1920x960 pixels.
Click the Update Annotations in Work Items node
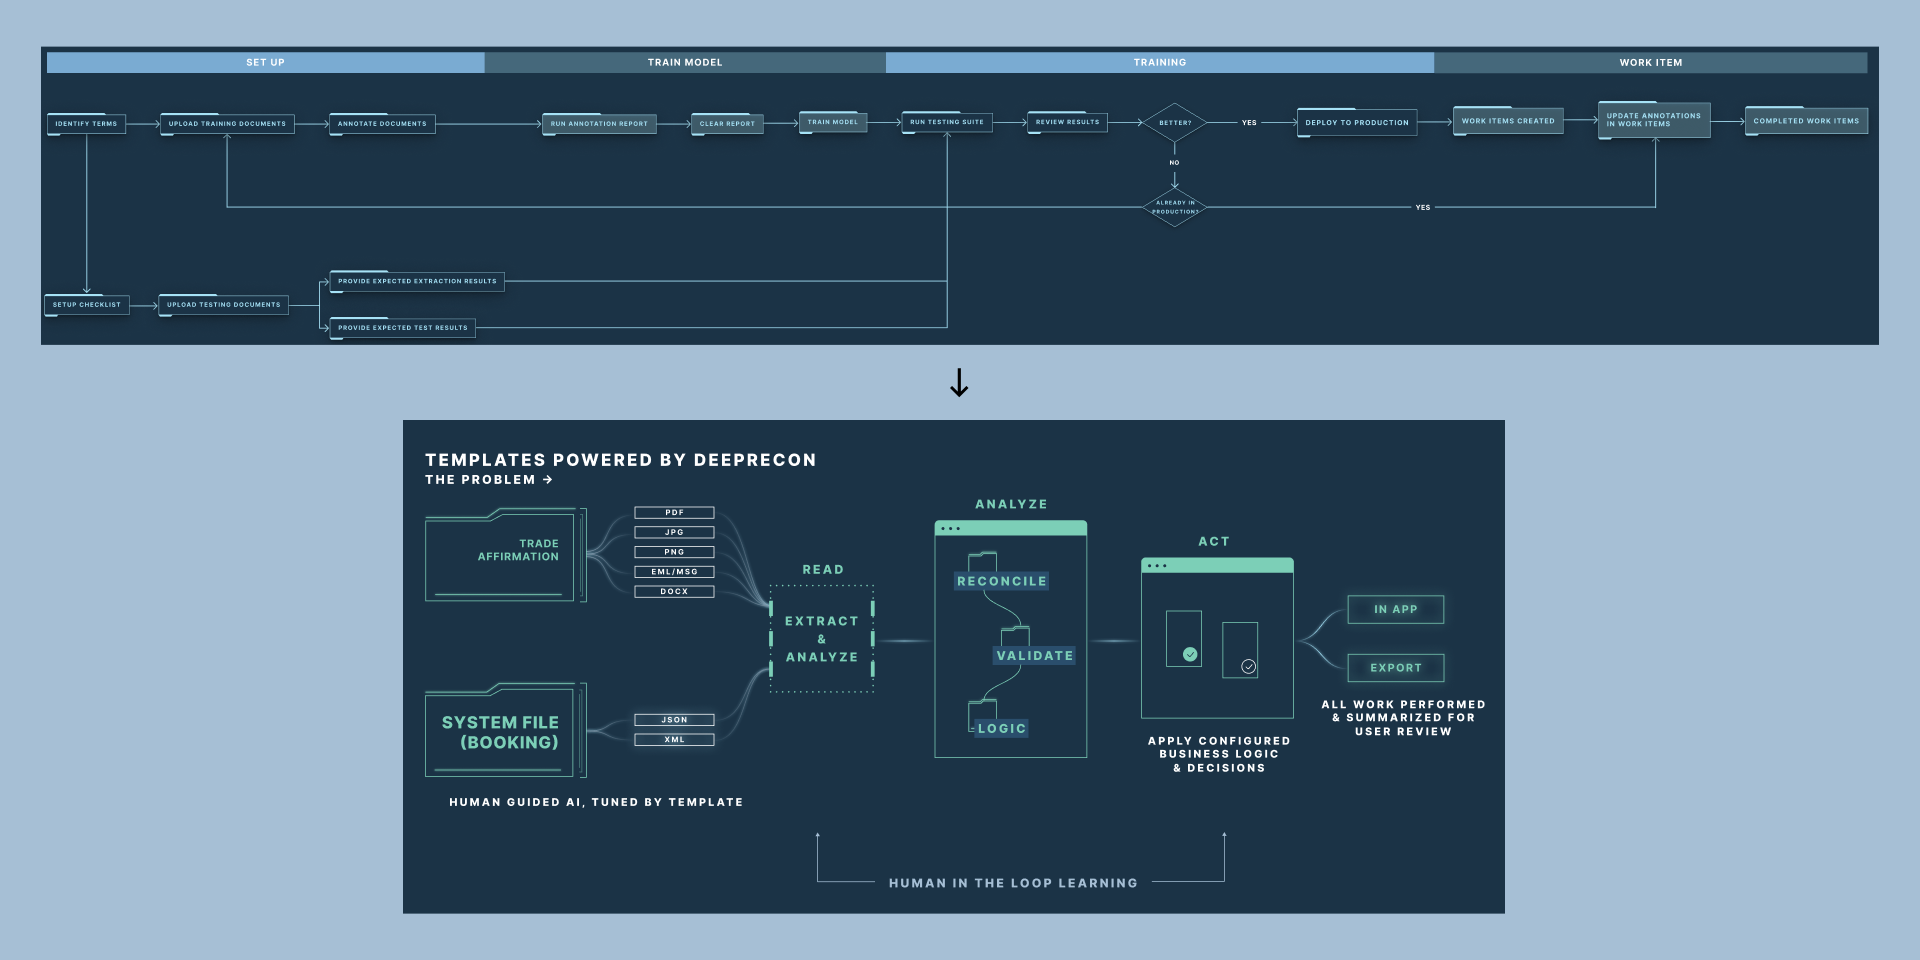pos(1654,120)
